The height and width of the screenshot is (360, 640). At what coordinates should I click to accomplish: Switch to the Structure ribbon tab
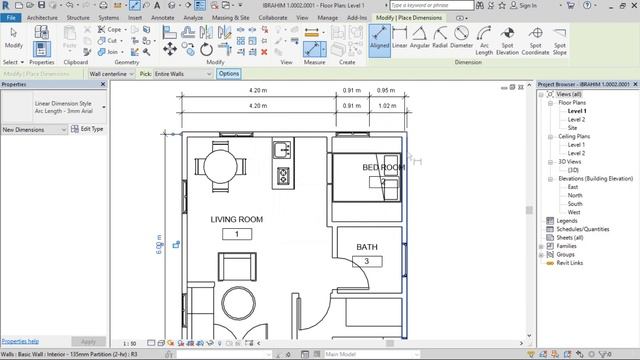pos(78,18)
